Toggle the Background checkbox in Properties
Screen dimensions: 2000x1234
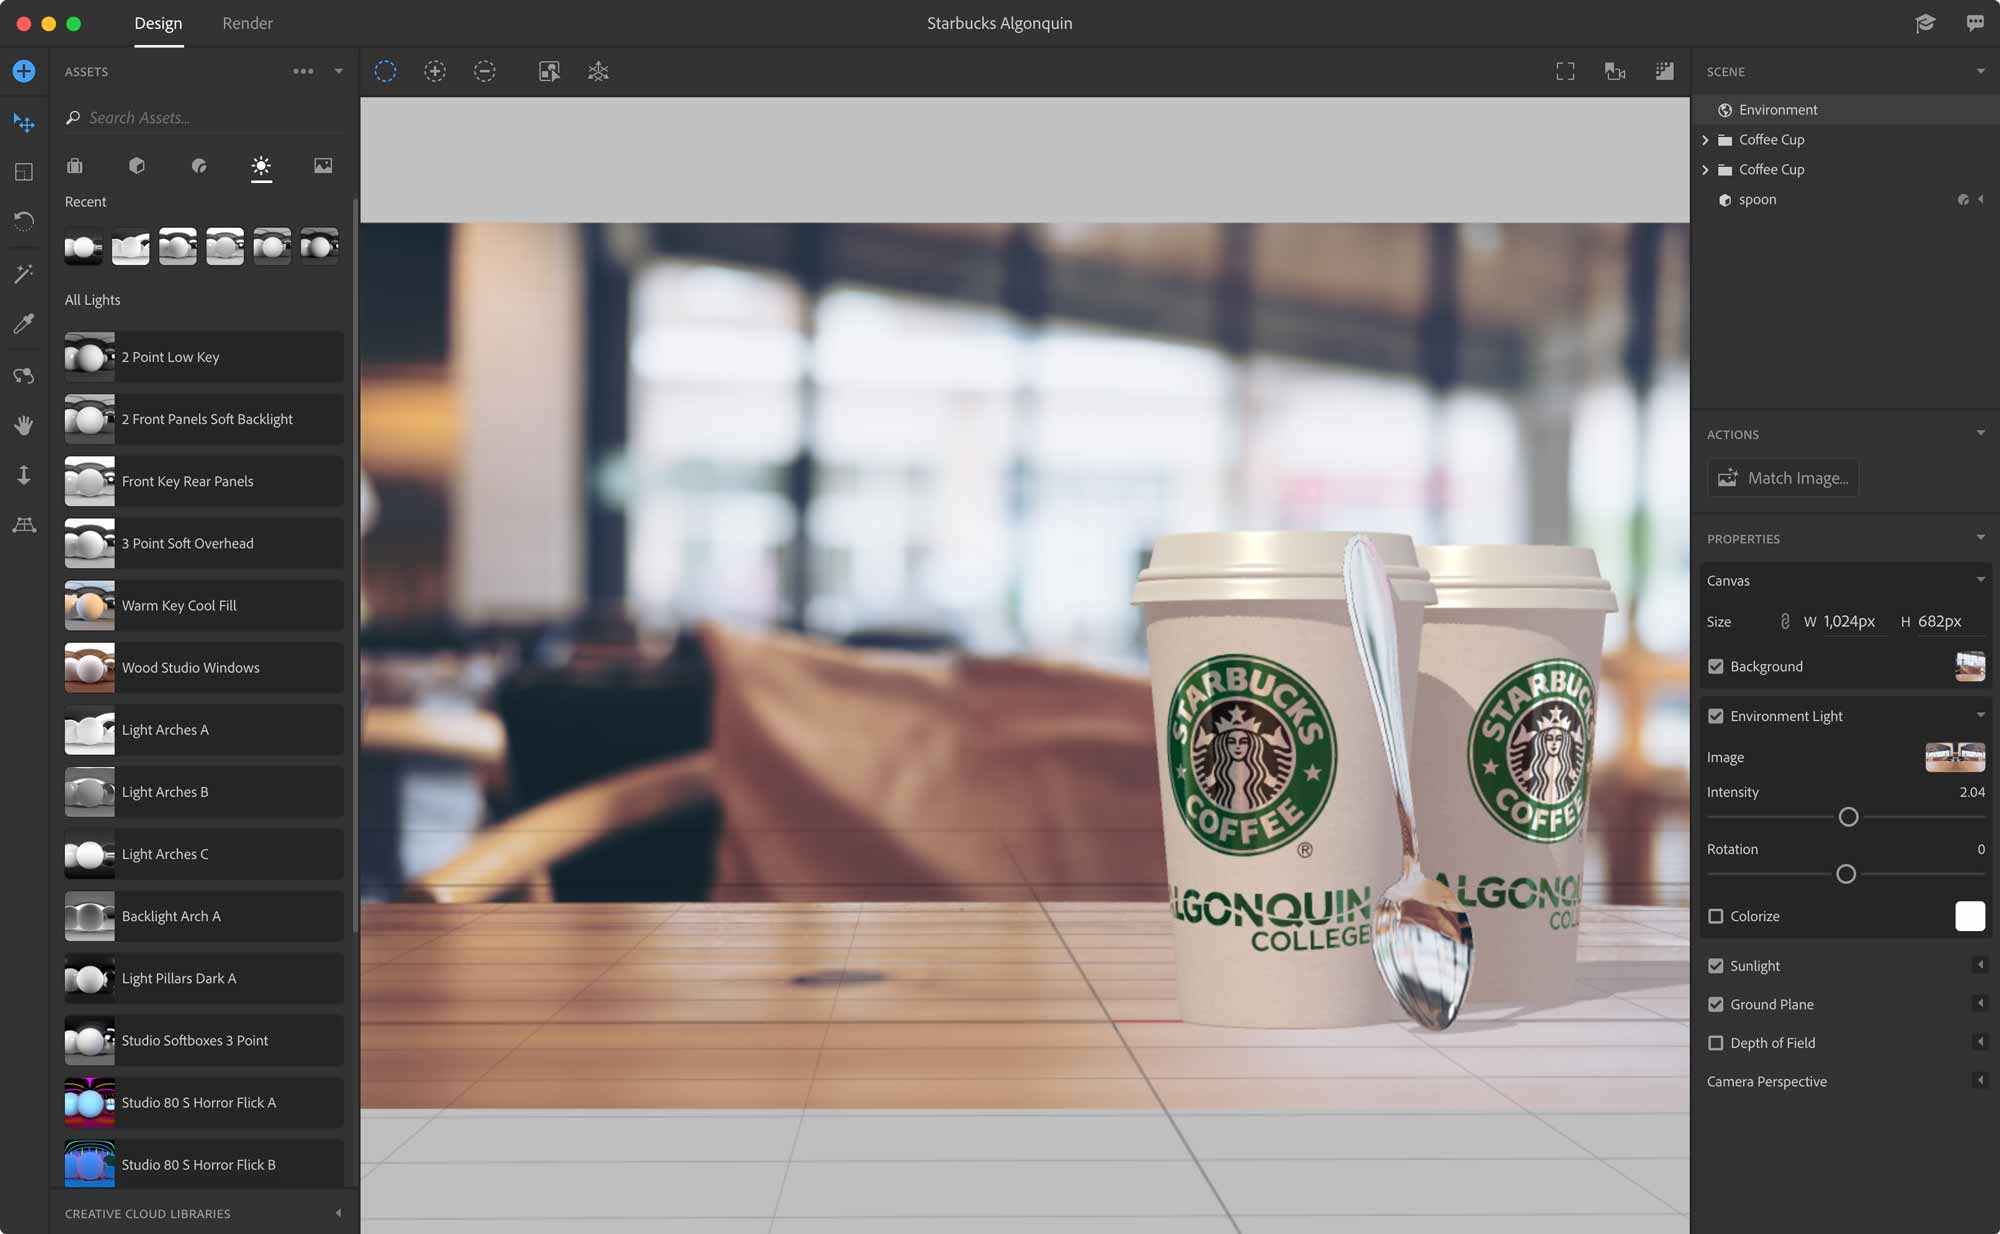click(1716, 664)
